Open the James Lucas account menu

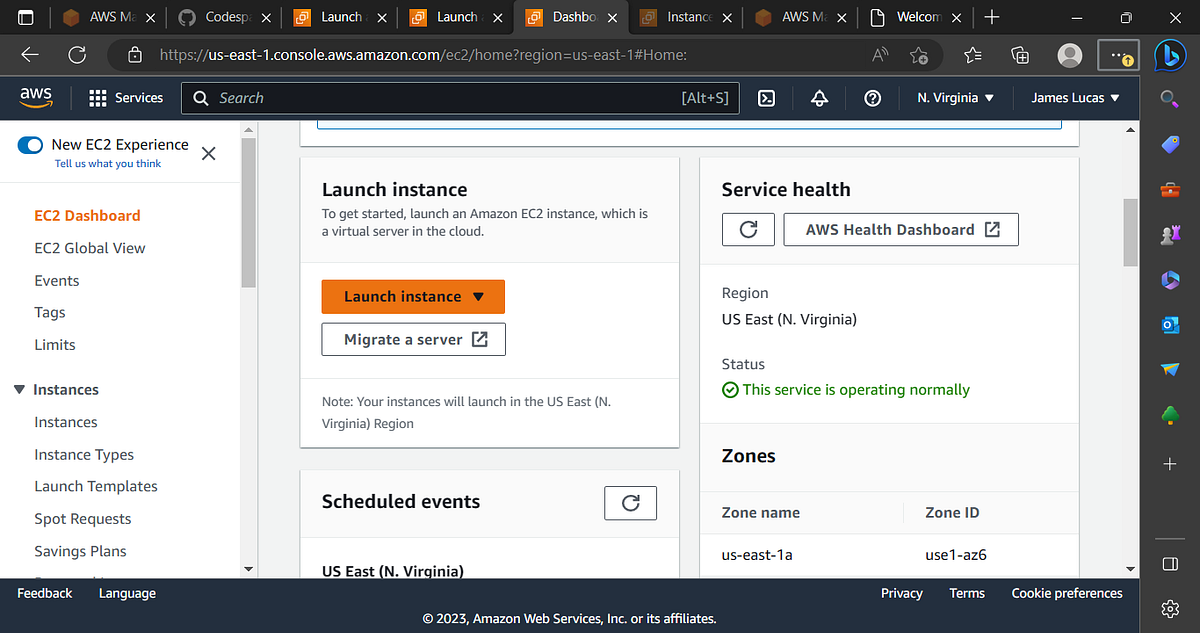pyautogui.click(x=1075, y=97)
